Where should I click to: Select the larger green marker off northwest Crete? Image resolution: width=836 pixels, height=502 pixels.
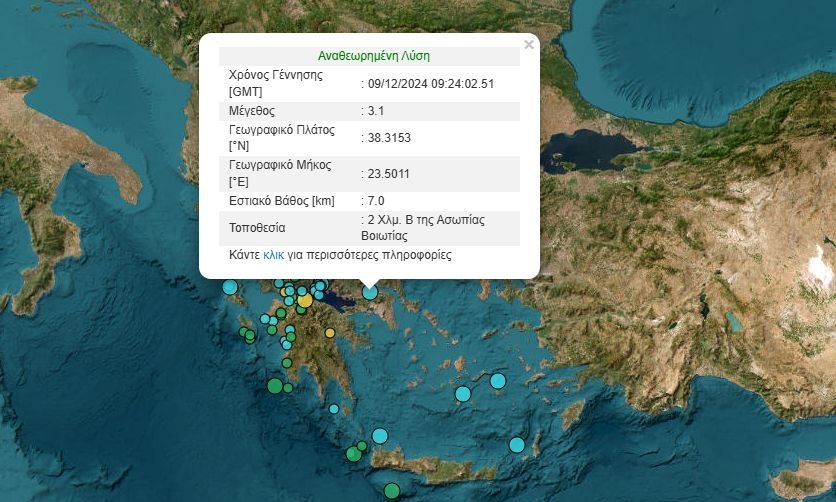(353, 454)
